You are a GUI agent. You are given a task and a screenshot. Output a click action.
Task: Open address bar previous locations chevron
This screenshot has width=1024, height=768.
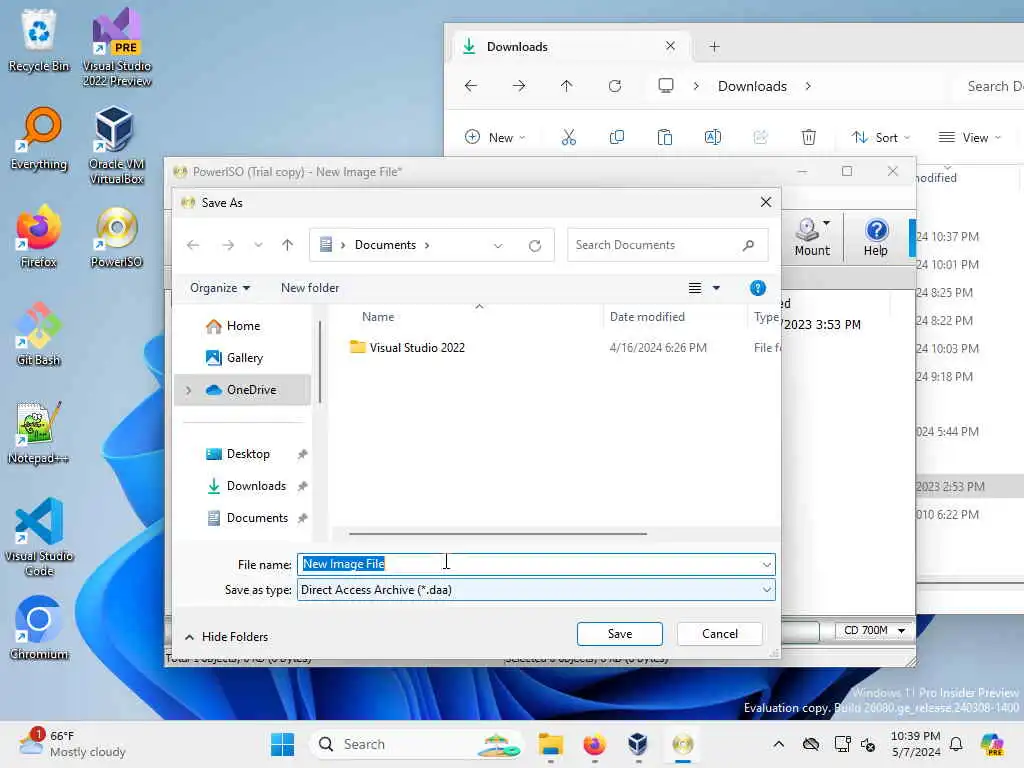point(498,246)
